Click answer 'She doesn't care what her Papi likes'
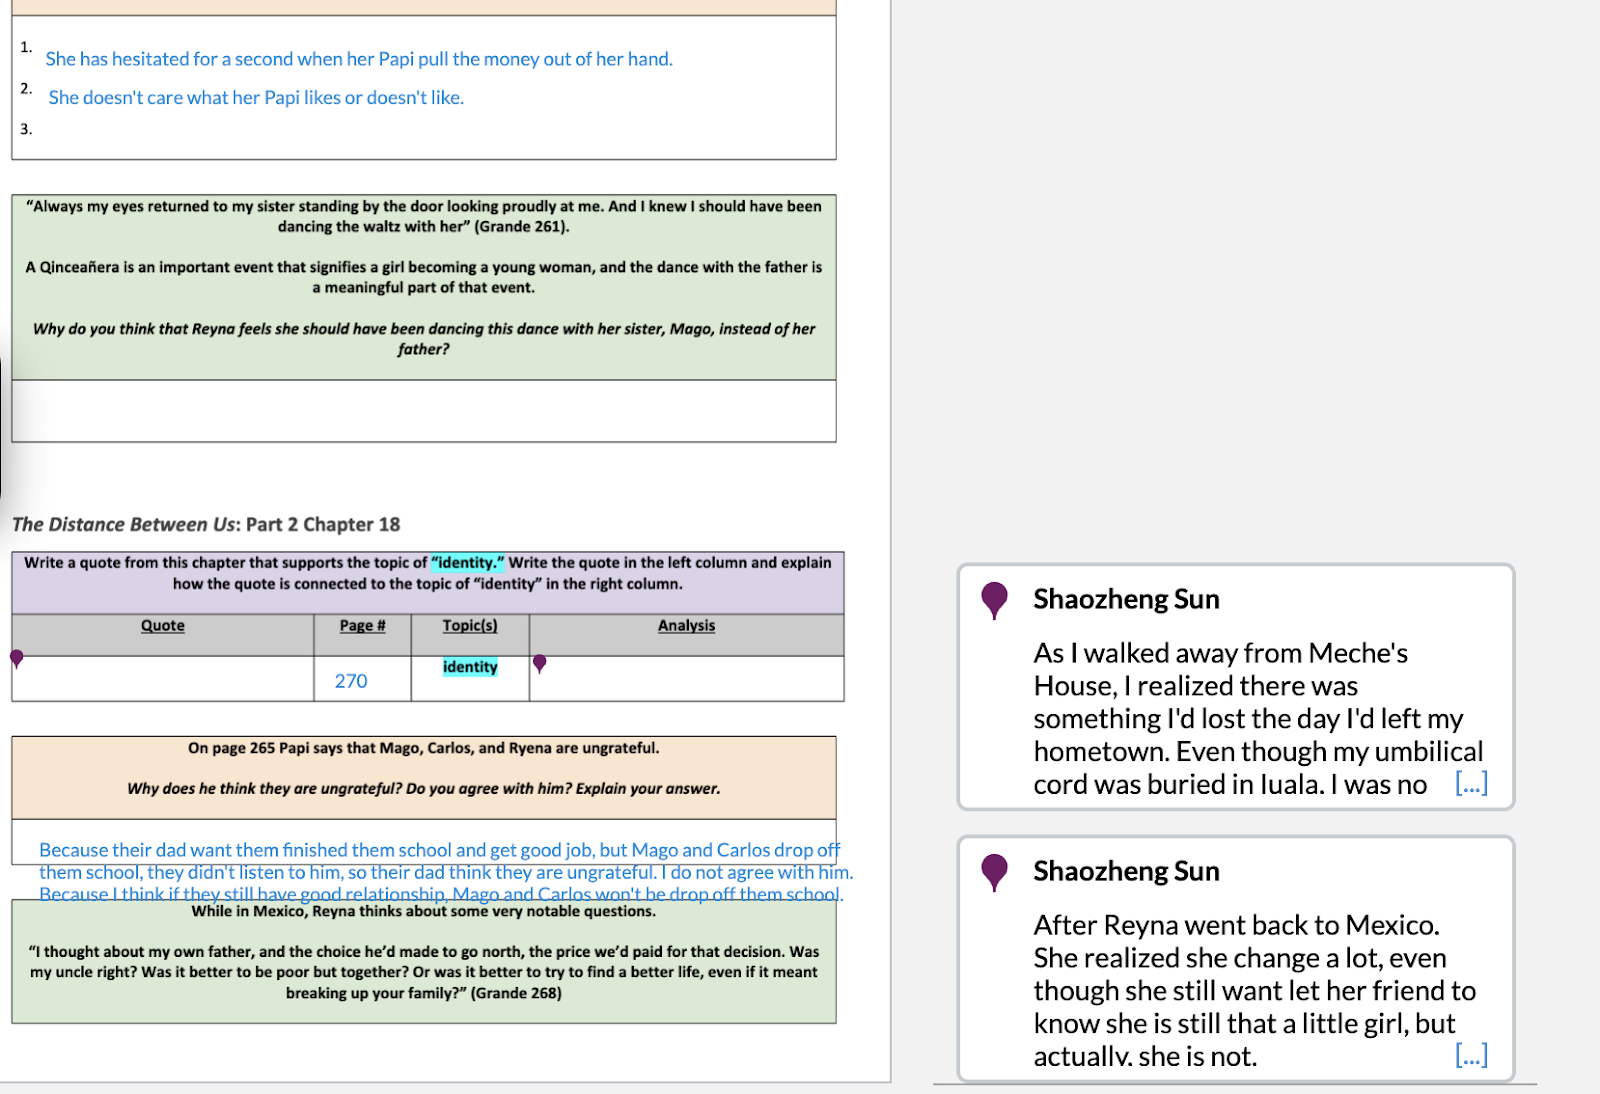Image resolution: width=1600 pixels, height=1094 pixels. pos(256,98)
